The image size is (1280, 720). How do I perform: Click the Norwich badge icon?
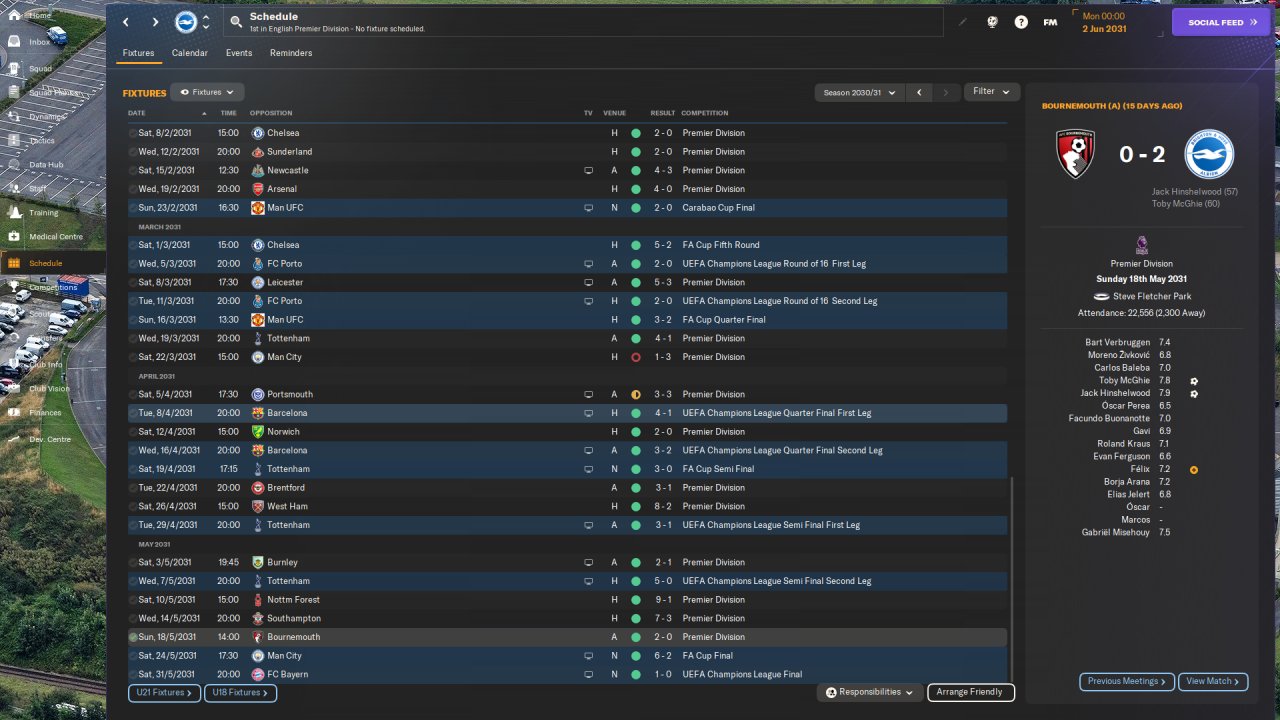258,432
